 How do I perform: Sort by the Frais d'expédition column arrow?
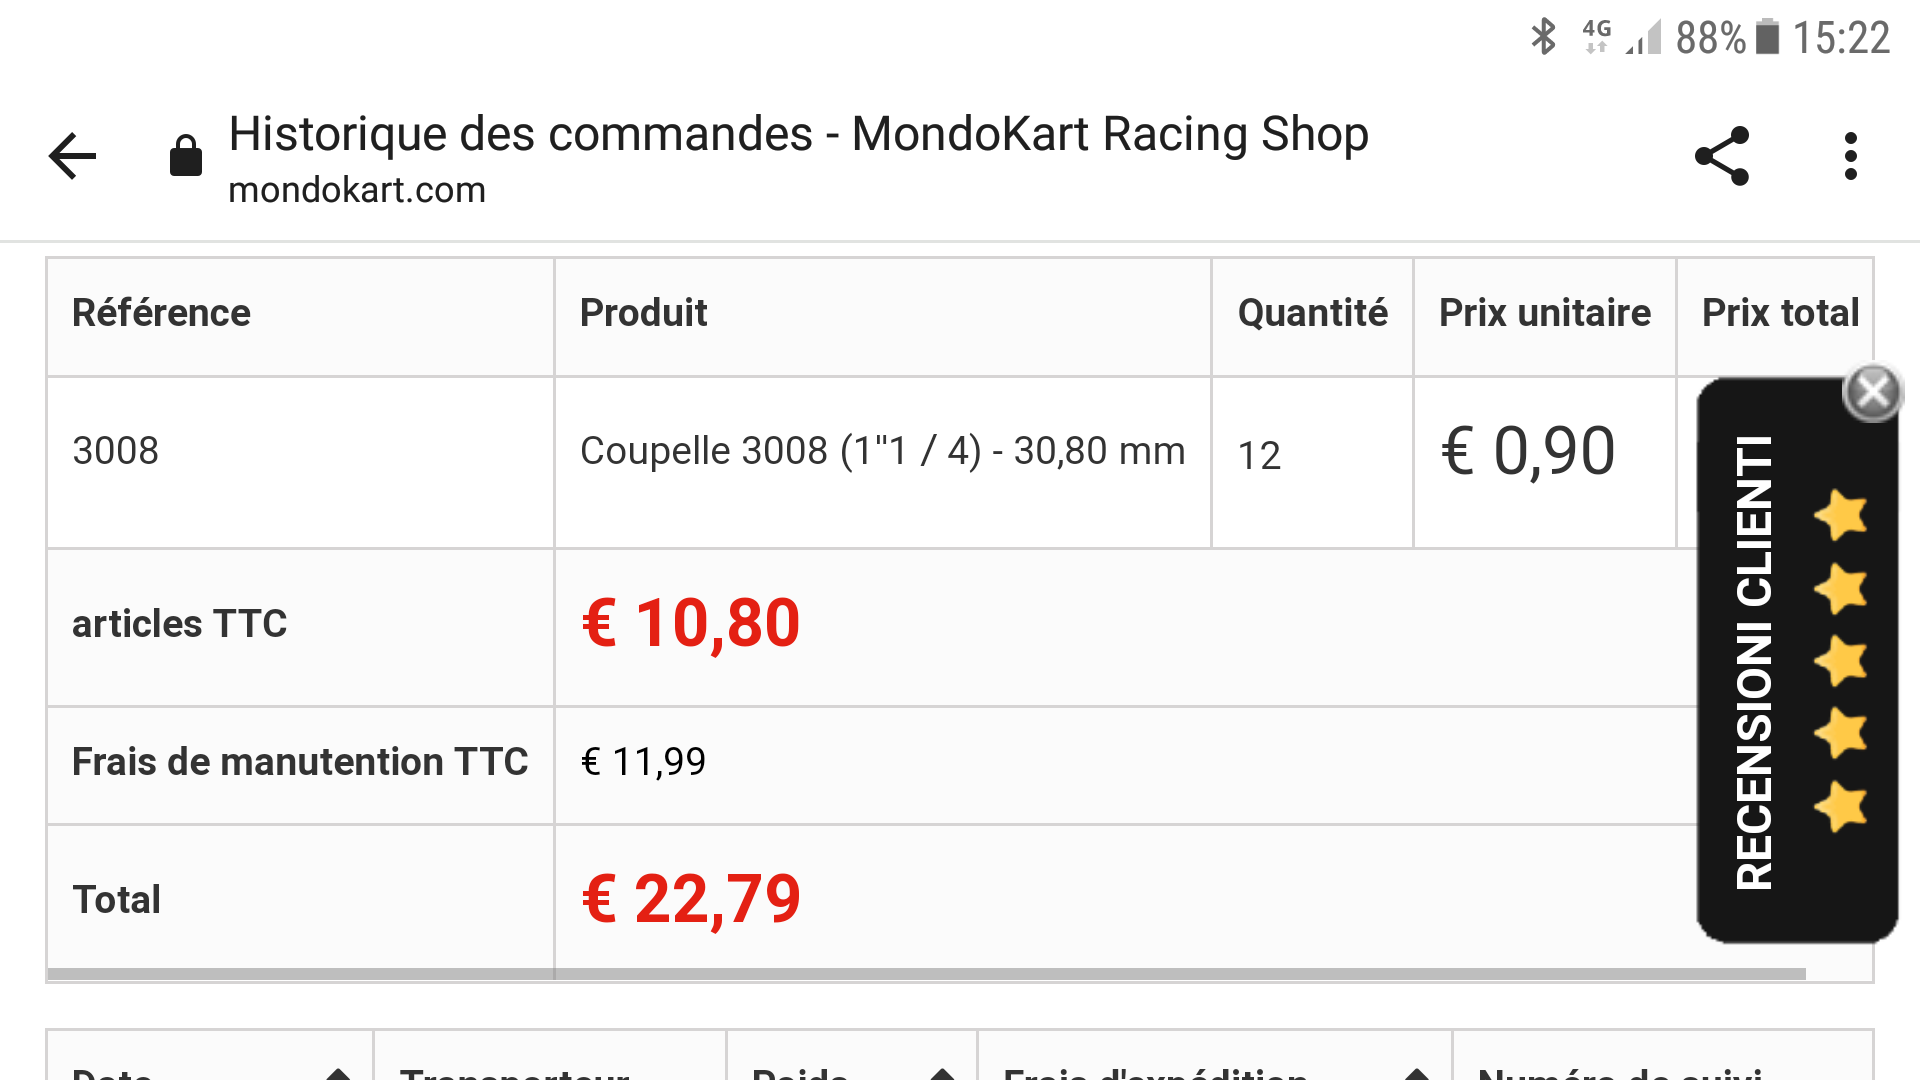tap(1416, 1073)
